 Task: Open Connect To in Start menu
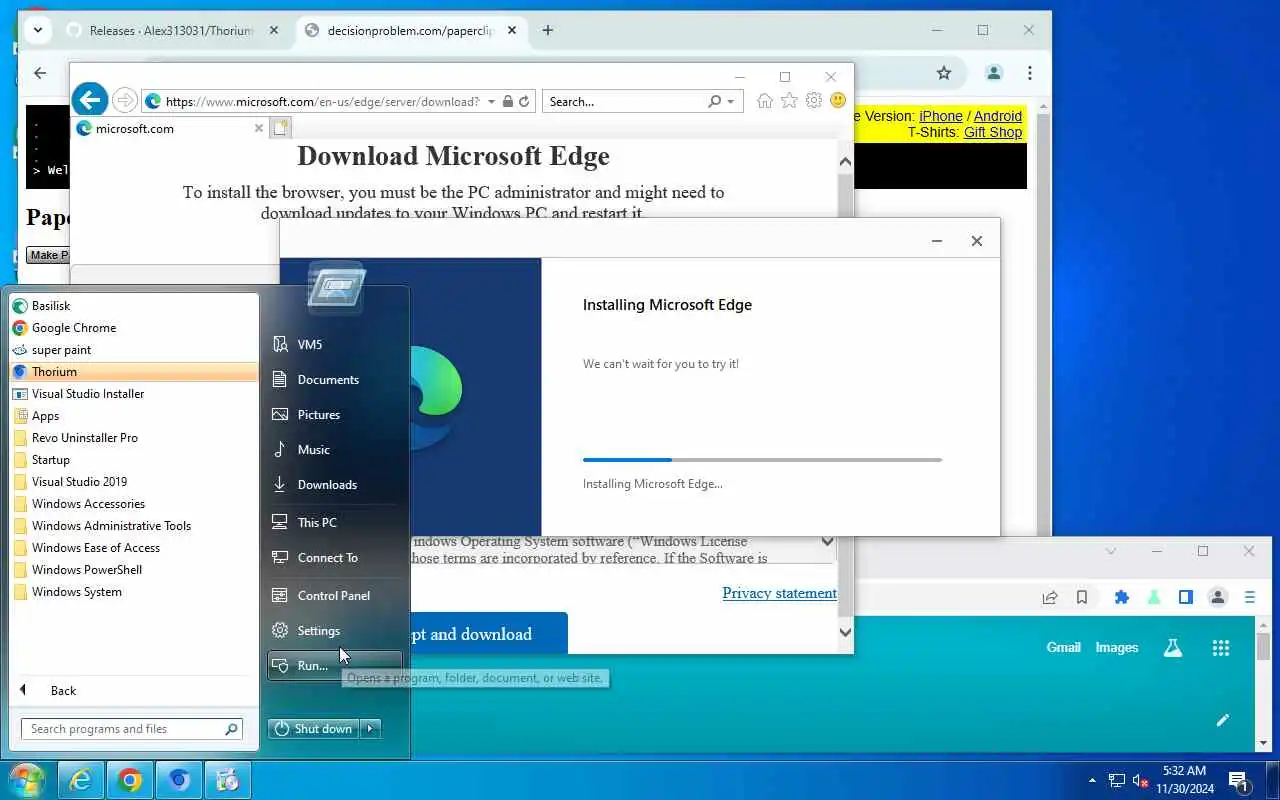pyautogui.click(x=334, y=557)
